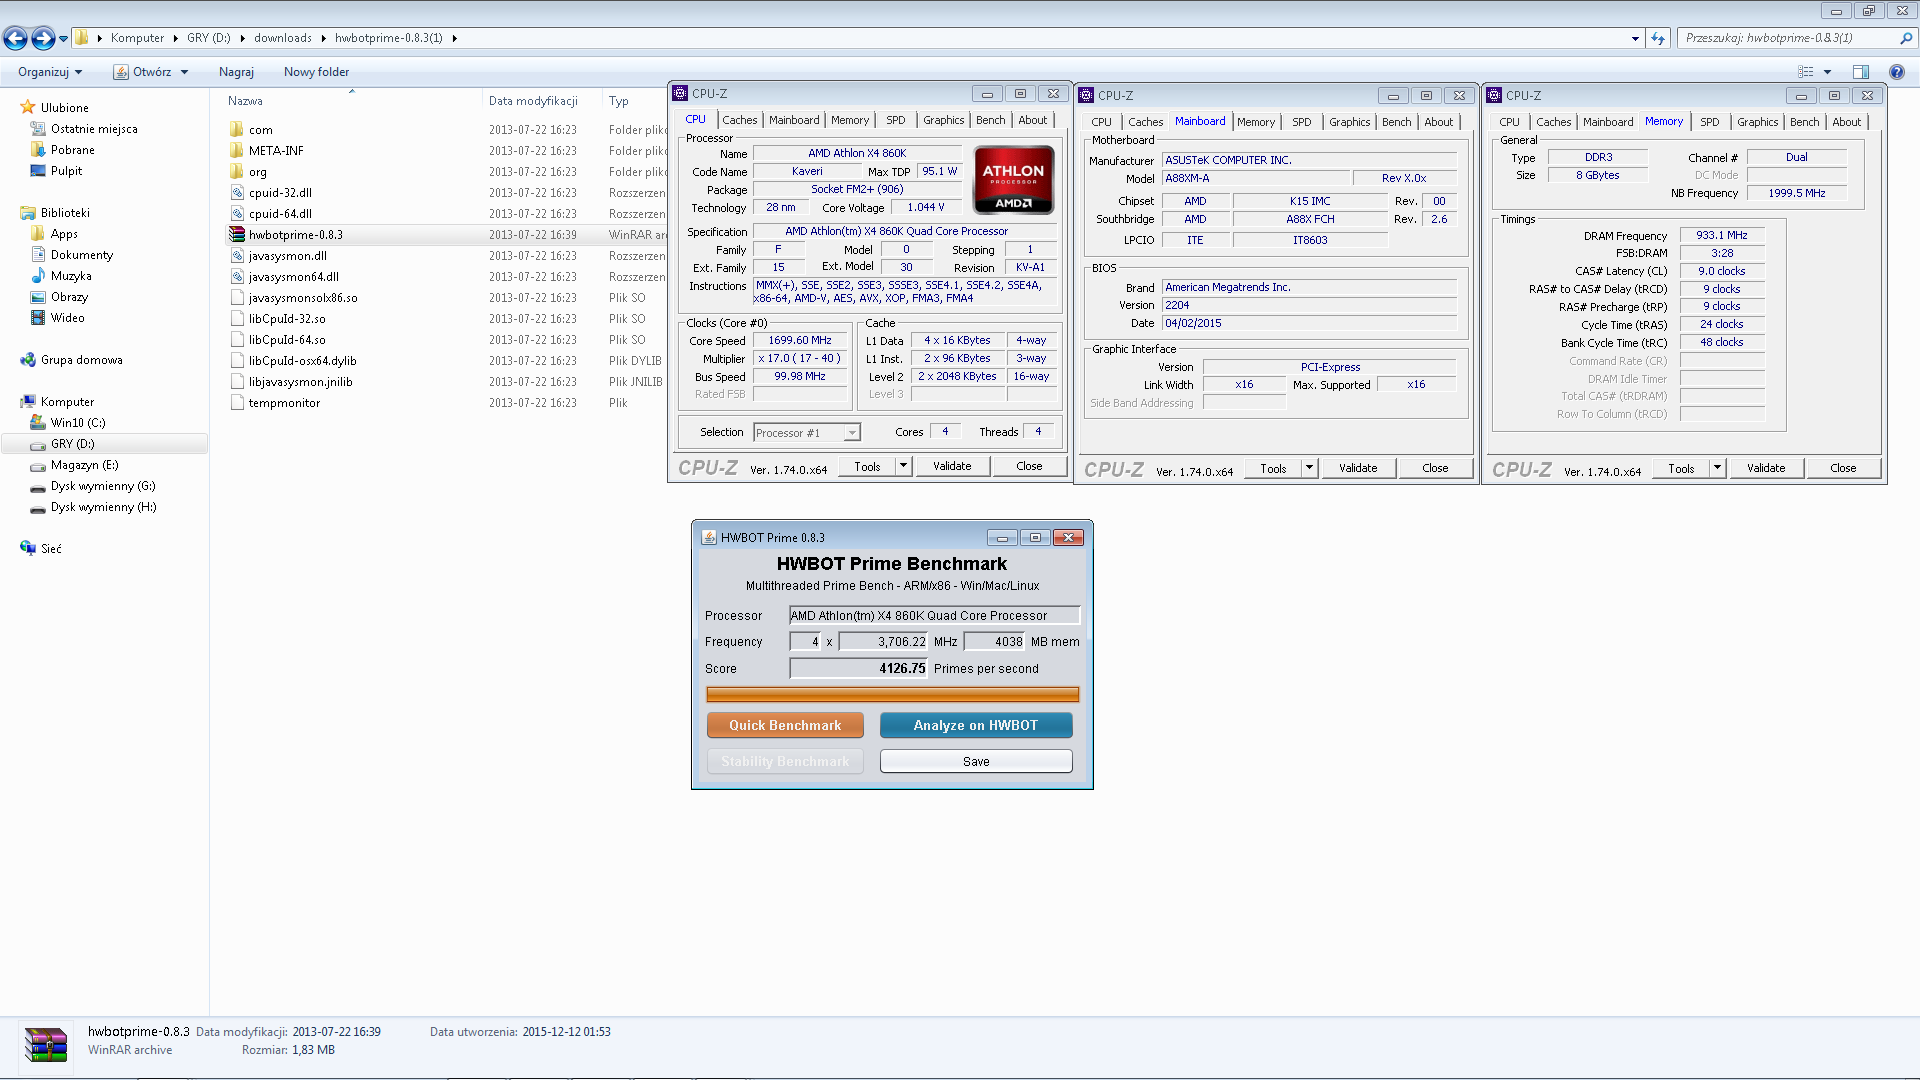Switch to CPU tab in Memory CPU-Z window

tap(1509, 122)
